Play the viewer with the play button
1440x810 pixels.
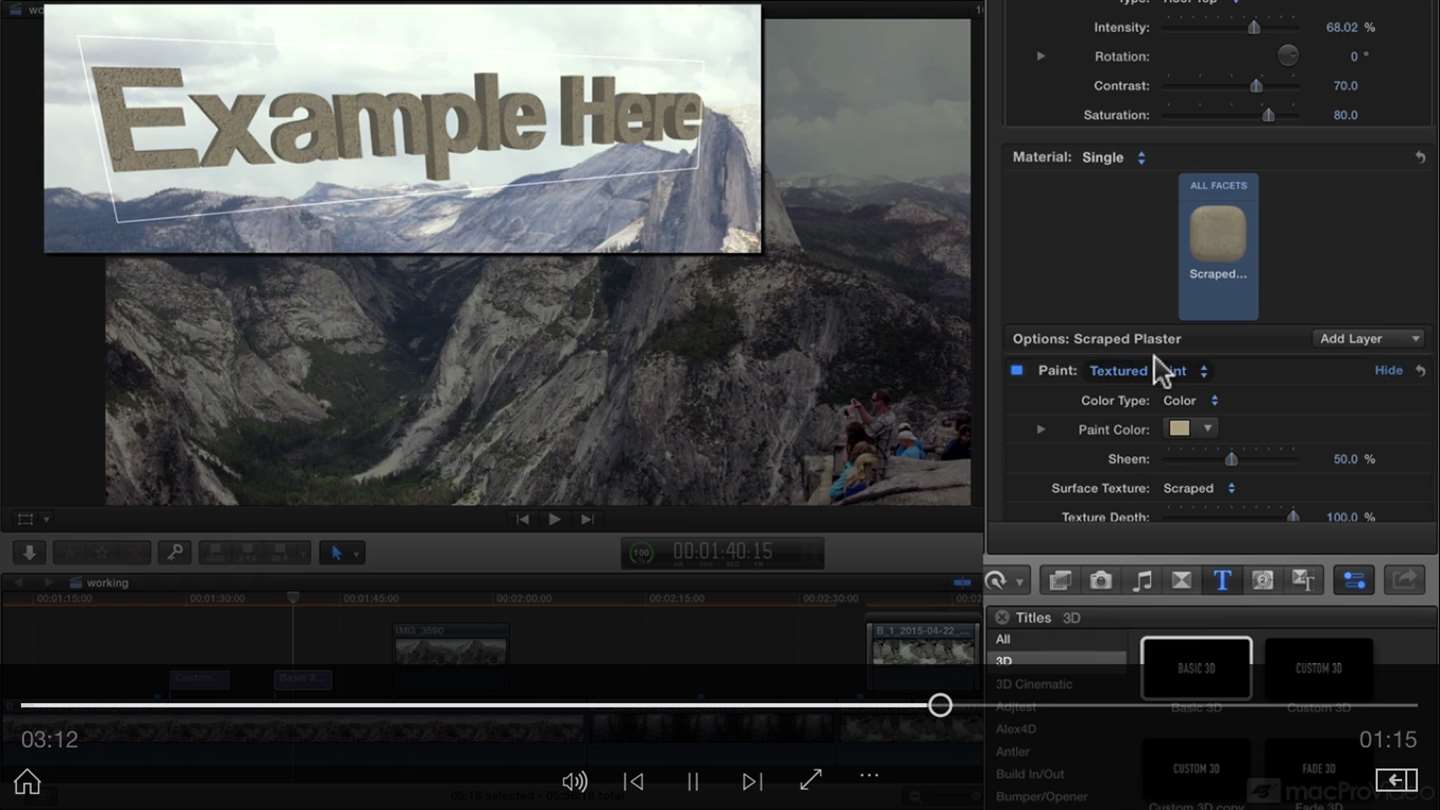pos(554,519)
